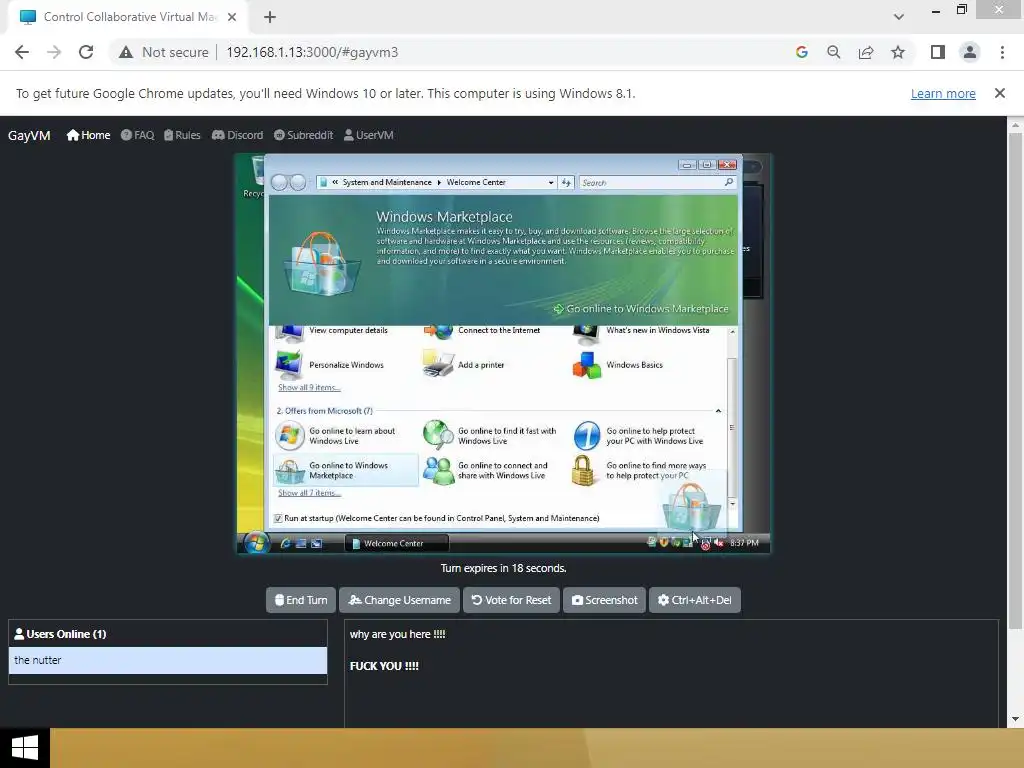Open a new browser tab
Viewport: 1024px width, 768px height.
(x=270, y=17)
